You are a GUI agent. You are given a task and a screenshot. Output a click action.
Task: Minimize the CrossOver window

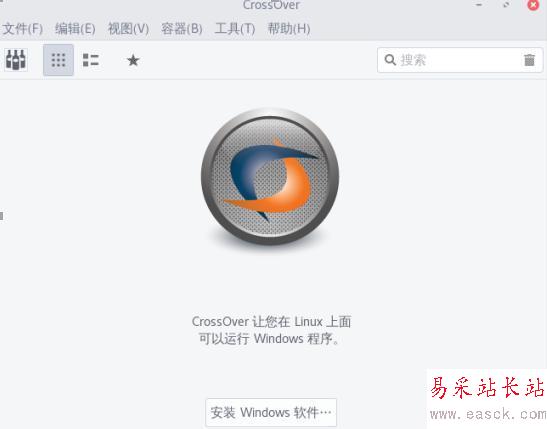[x=479, y=5]
